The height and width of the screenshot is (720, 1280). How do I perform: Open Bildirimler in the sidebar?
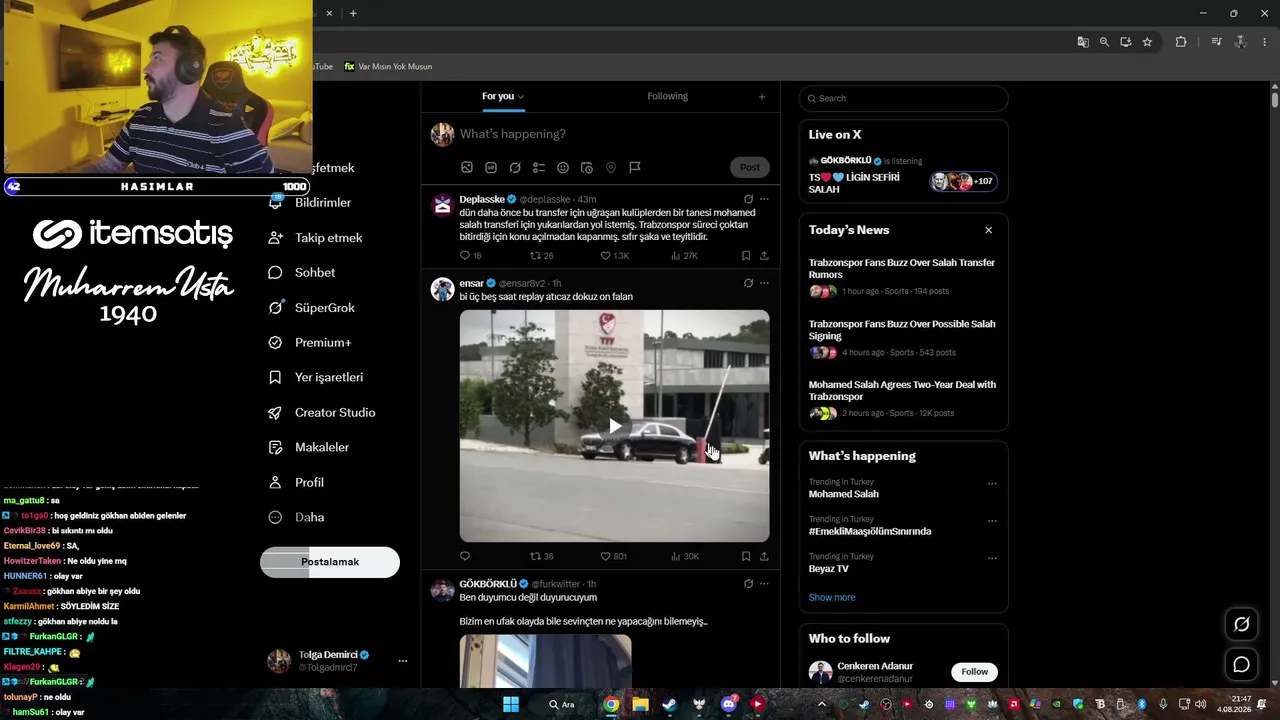311,203
